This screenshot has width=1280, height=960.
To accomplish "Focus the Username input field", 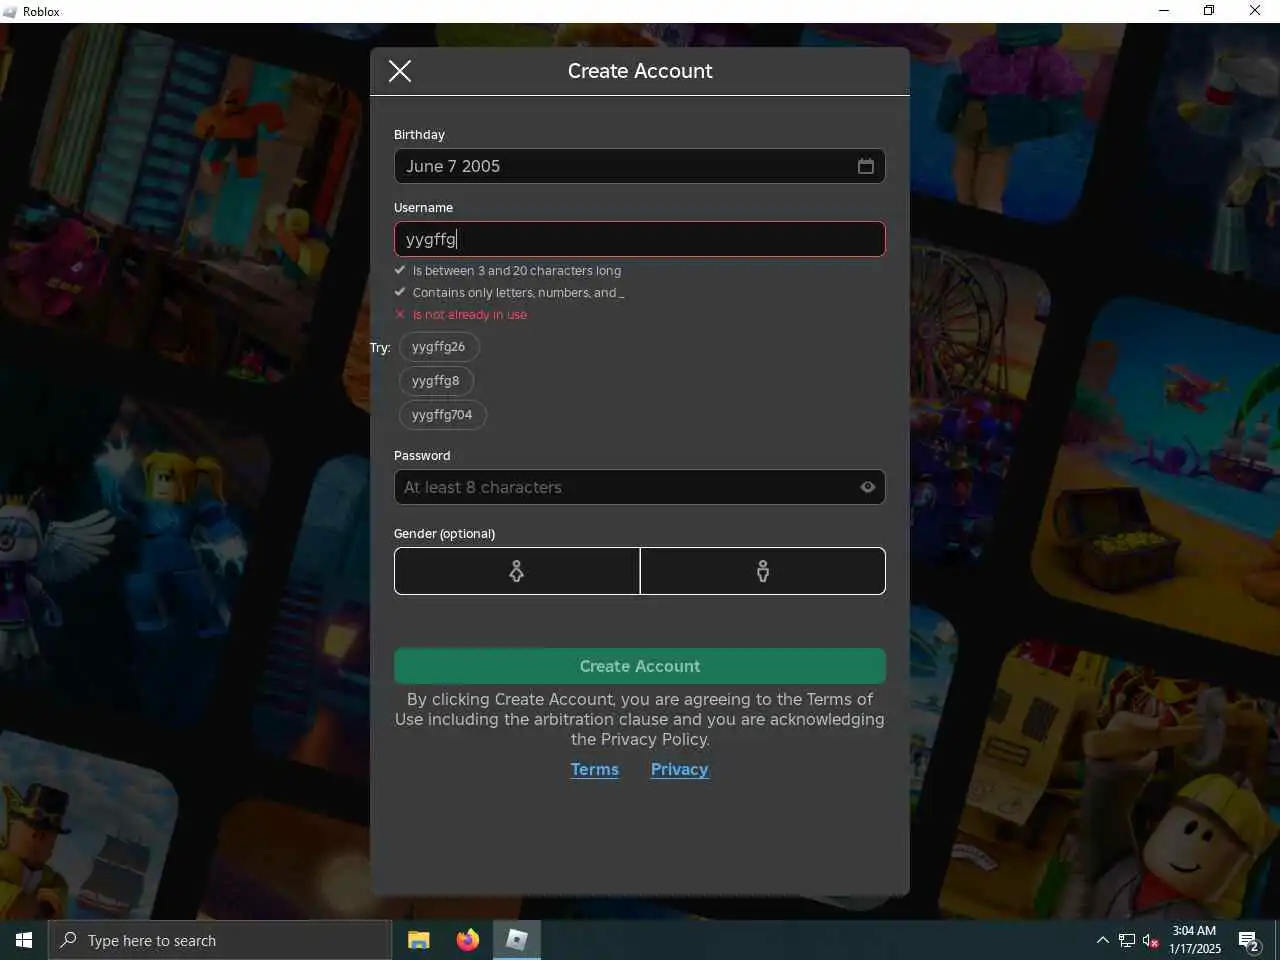I will click(x=640, y=239).
